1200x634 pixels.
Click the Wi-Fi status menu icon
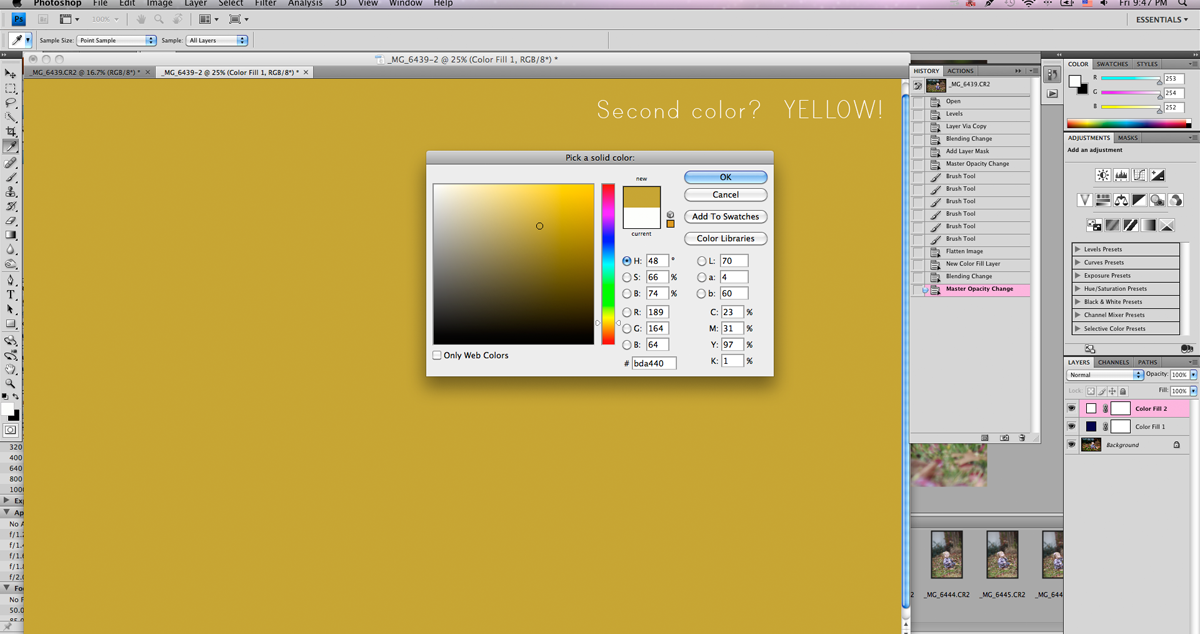pos(1028,4)
